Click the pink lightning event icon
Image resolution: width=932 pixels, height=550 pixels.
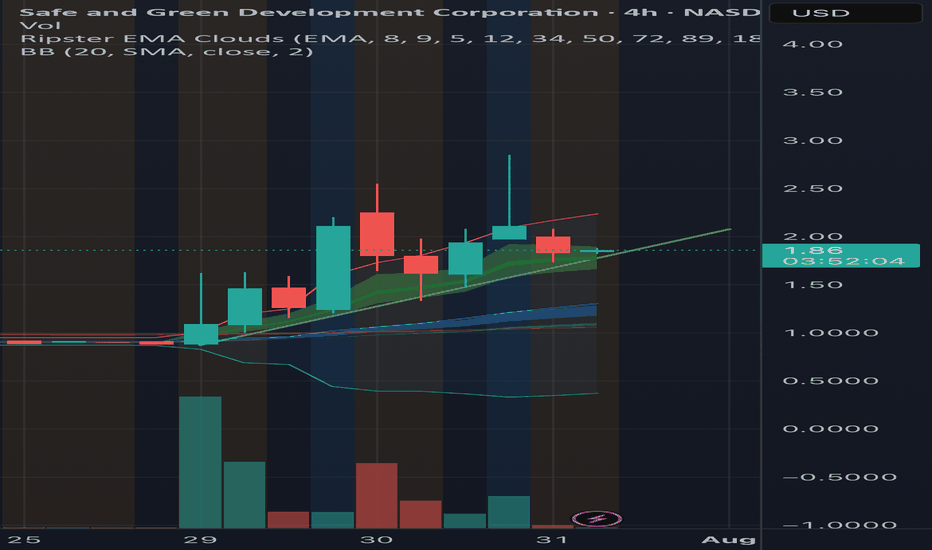click(597, 519)
